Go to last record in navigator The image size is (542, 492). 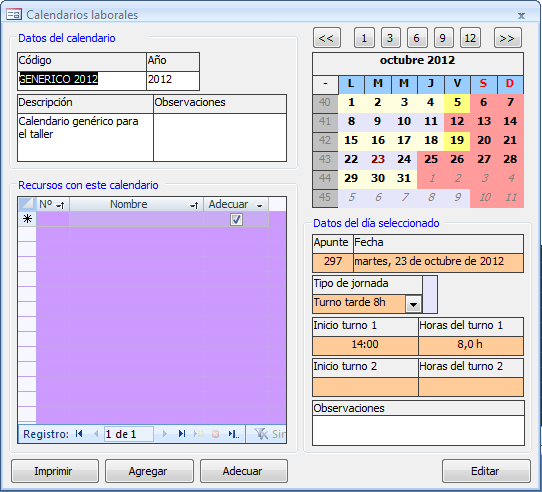coord(182,434)
